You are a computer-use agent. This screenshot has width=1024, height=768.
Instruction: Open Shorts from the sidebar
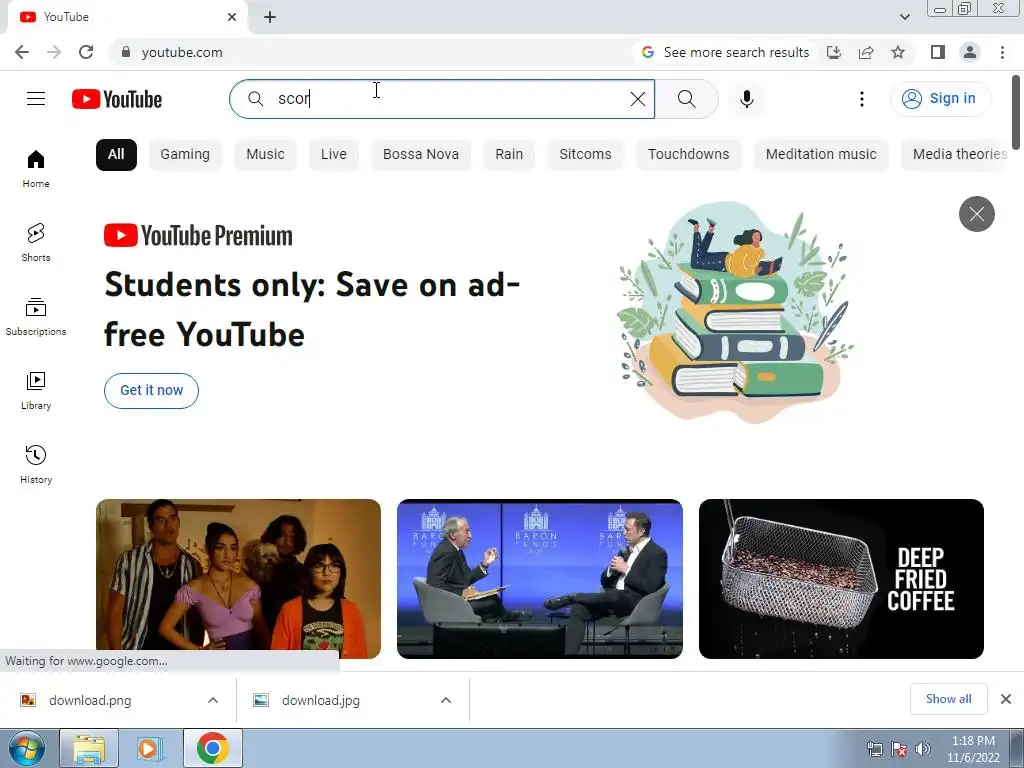click(x=36, y=242)
